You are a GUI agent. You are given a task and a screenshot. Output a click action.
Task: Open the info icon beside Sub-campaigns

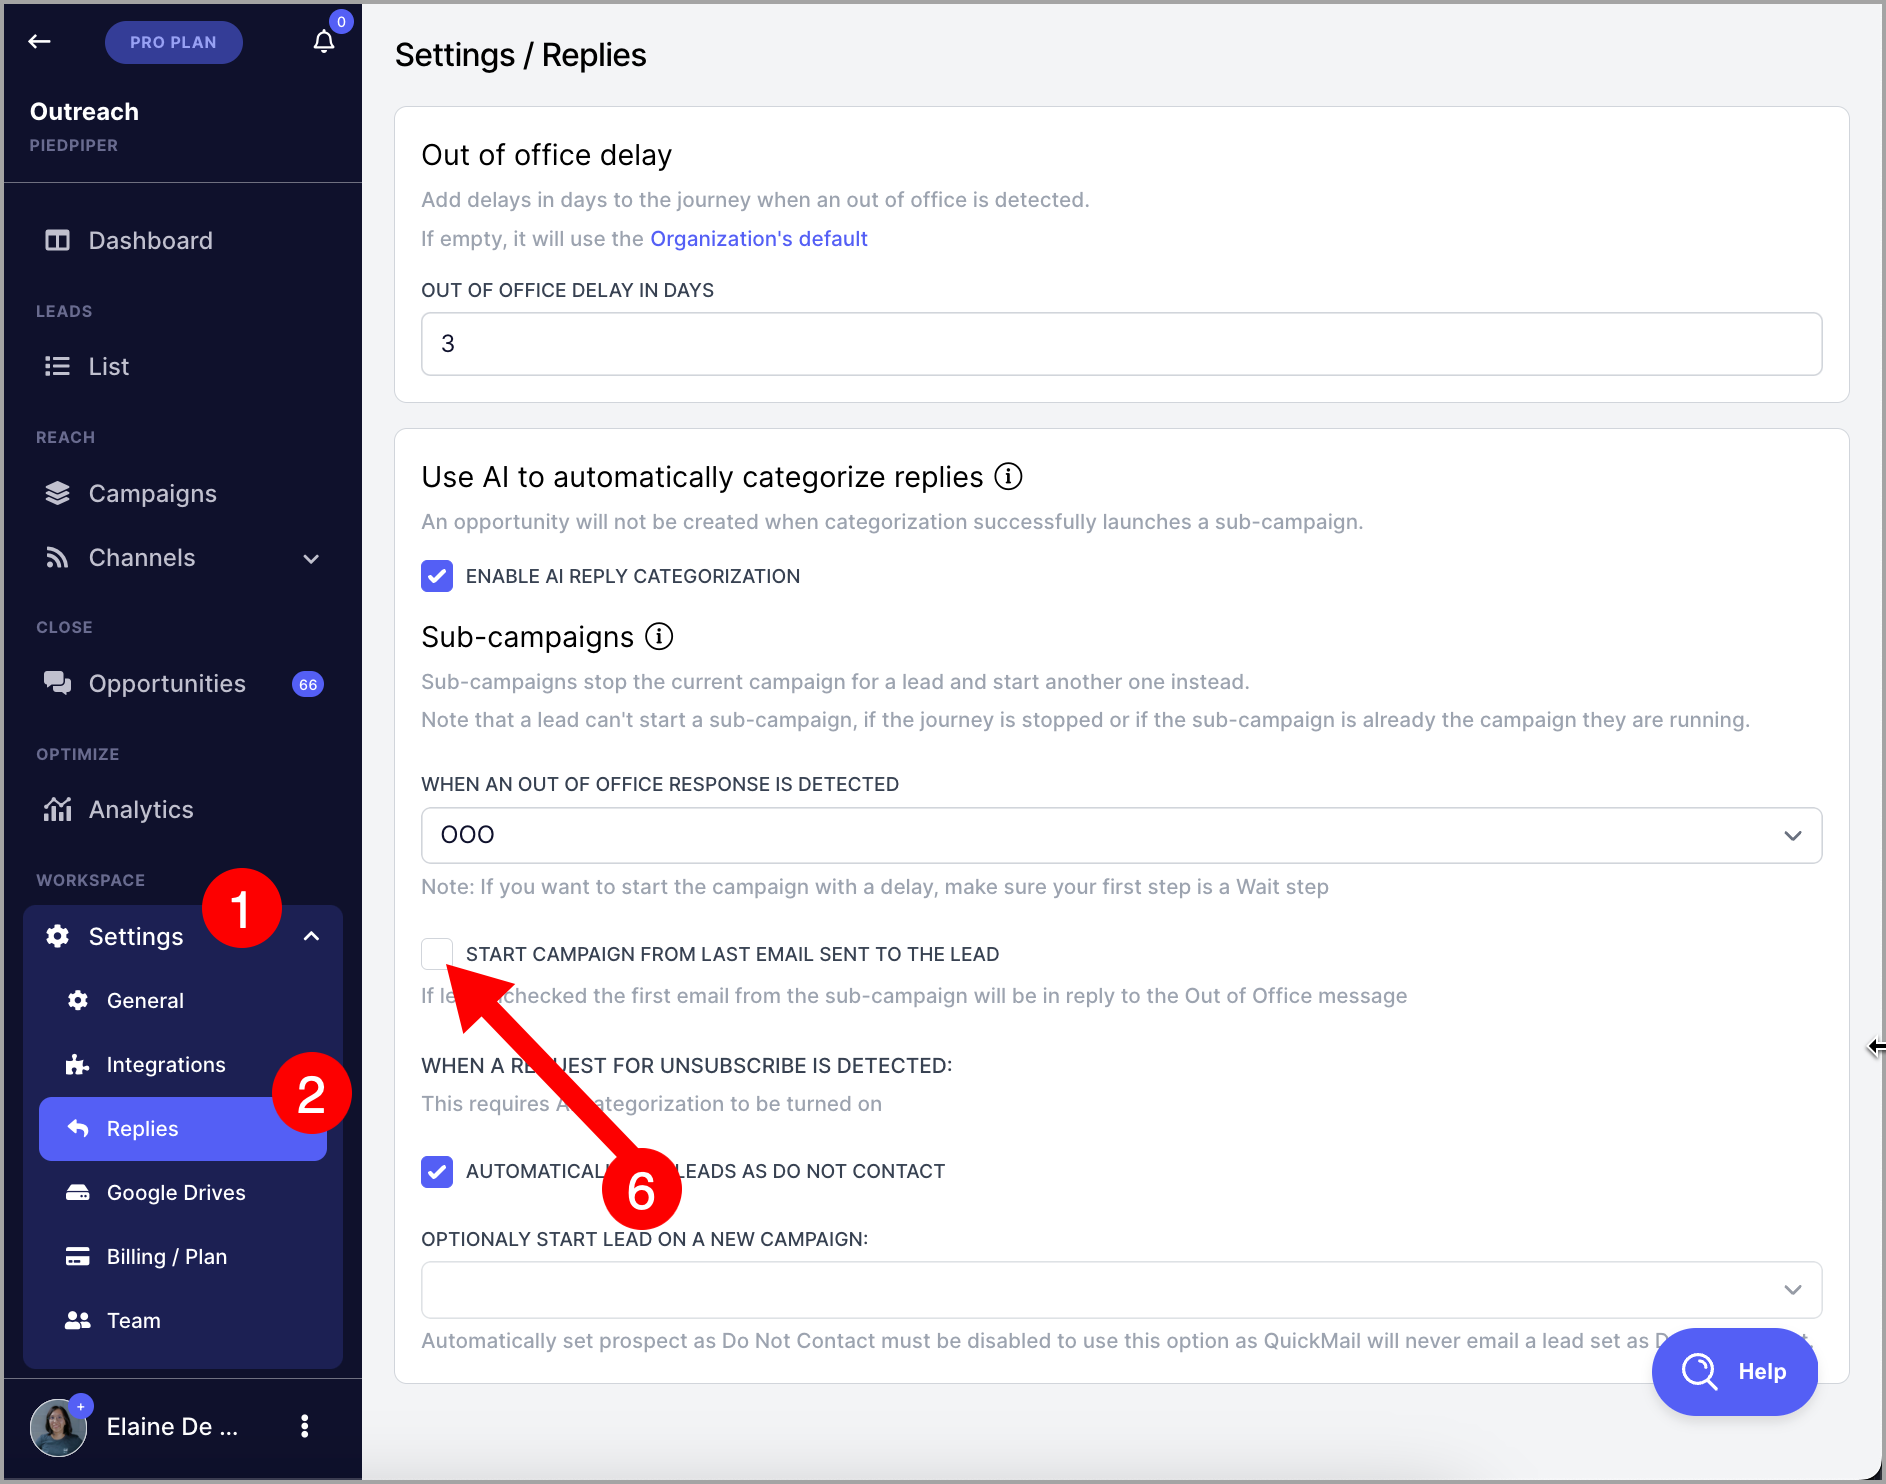[659, 636]
